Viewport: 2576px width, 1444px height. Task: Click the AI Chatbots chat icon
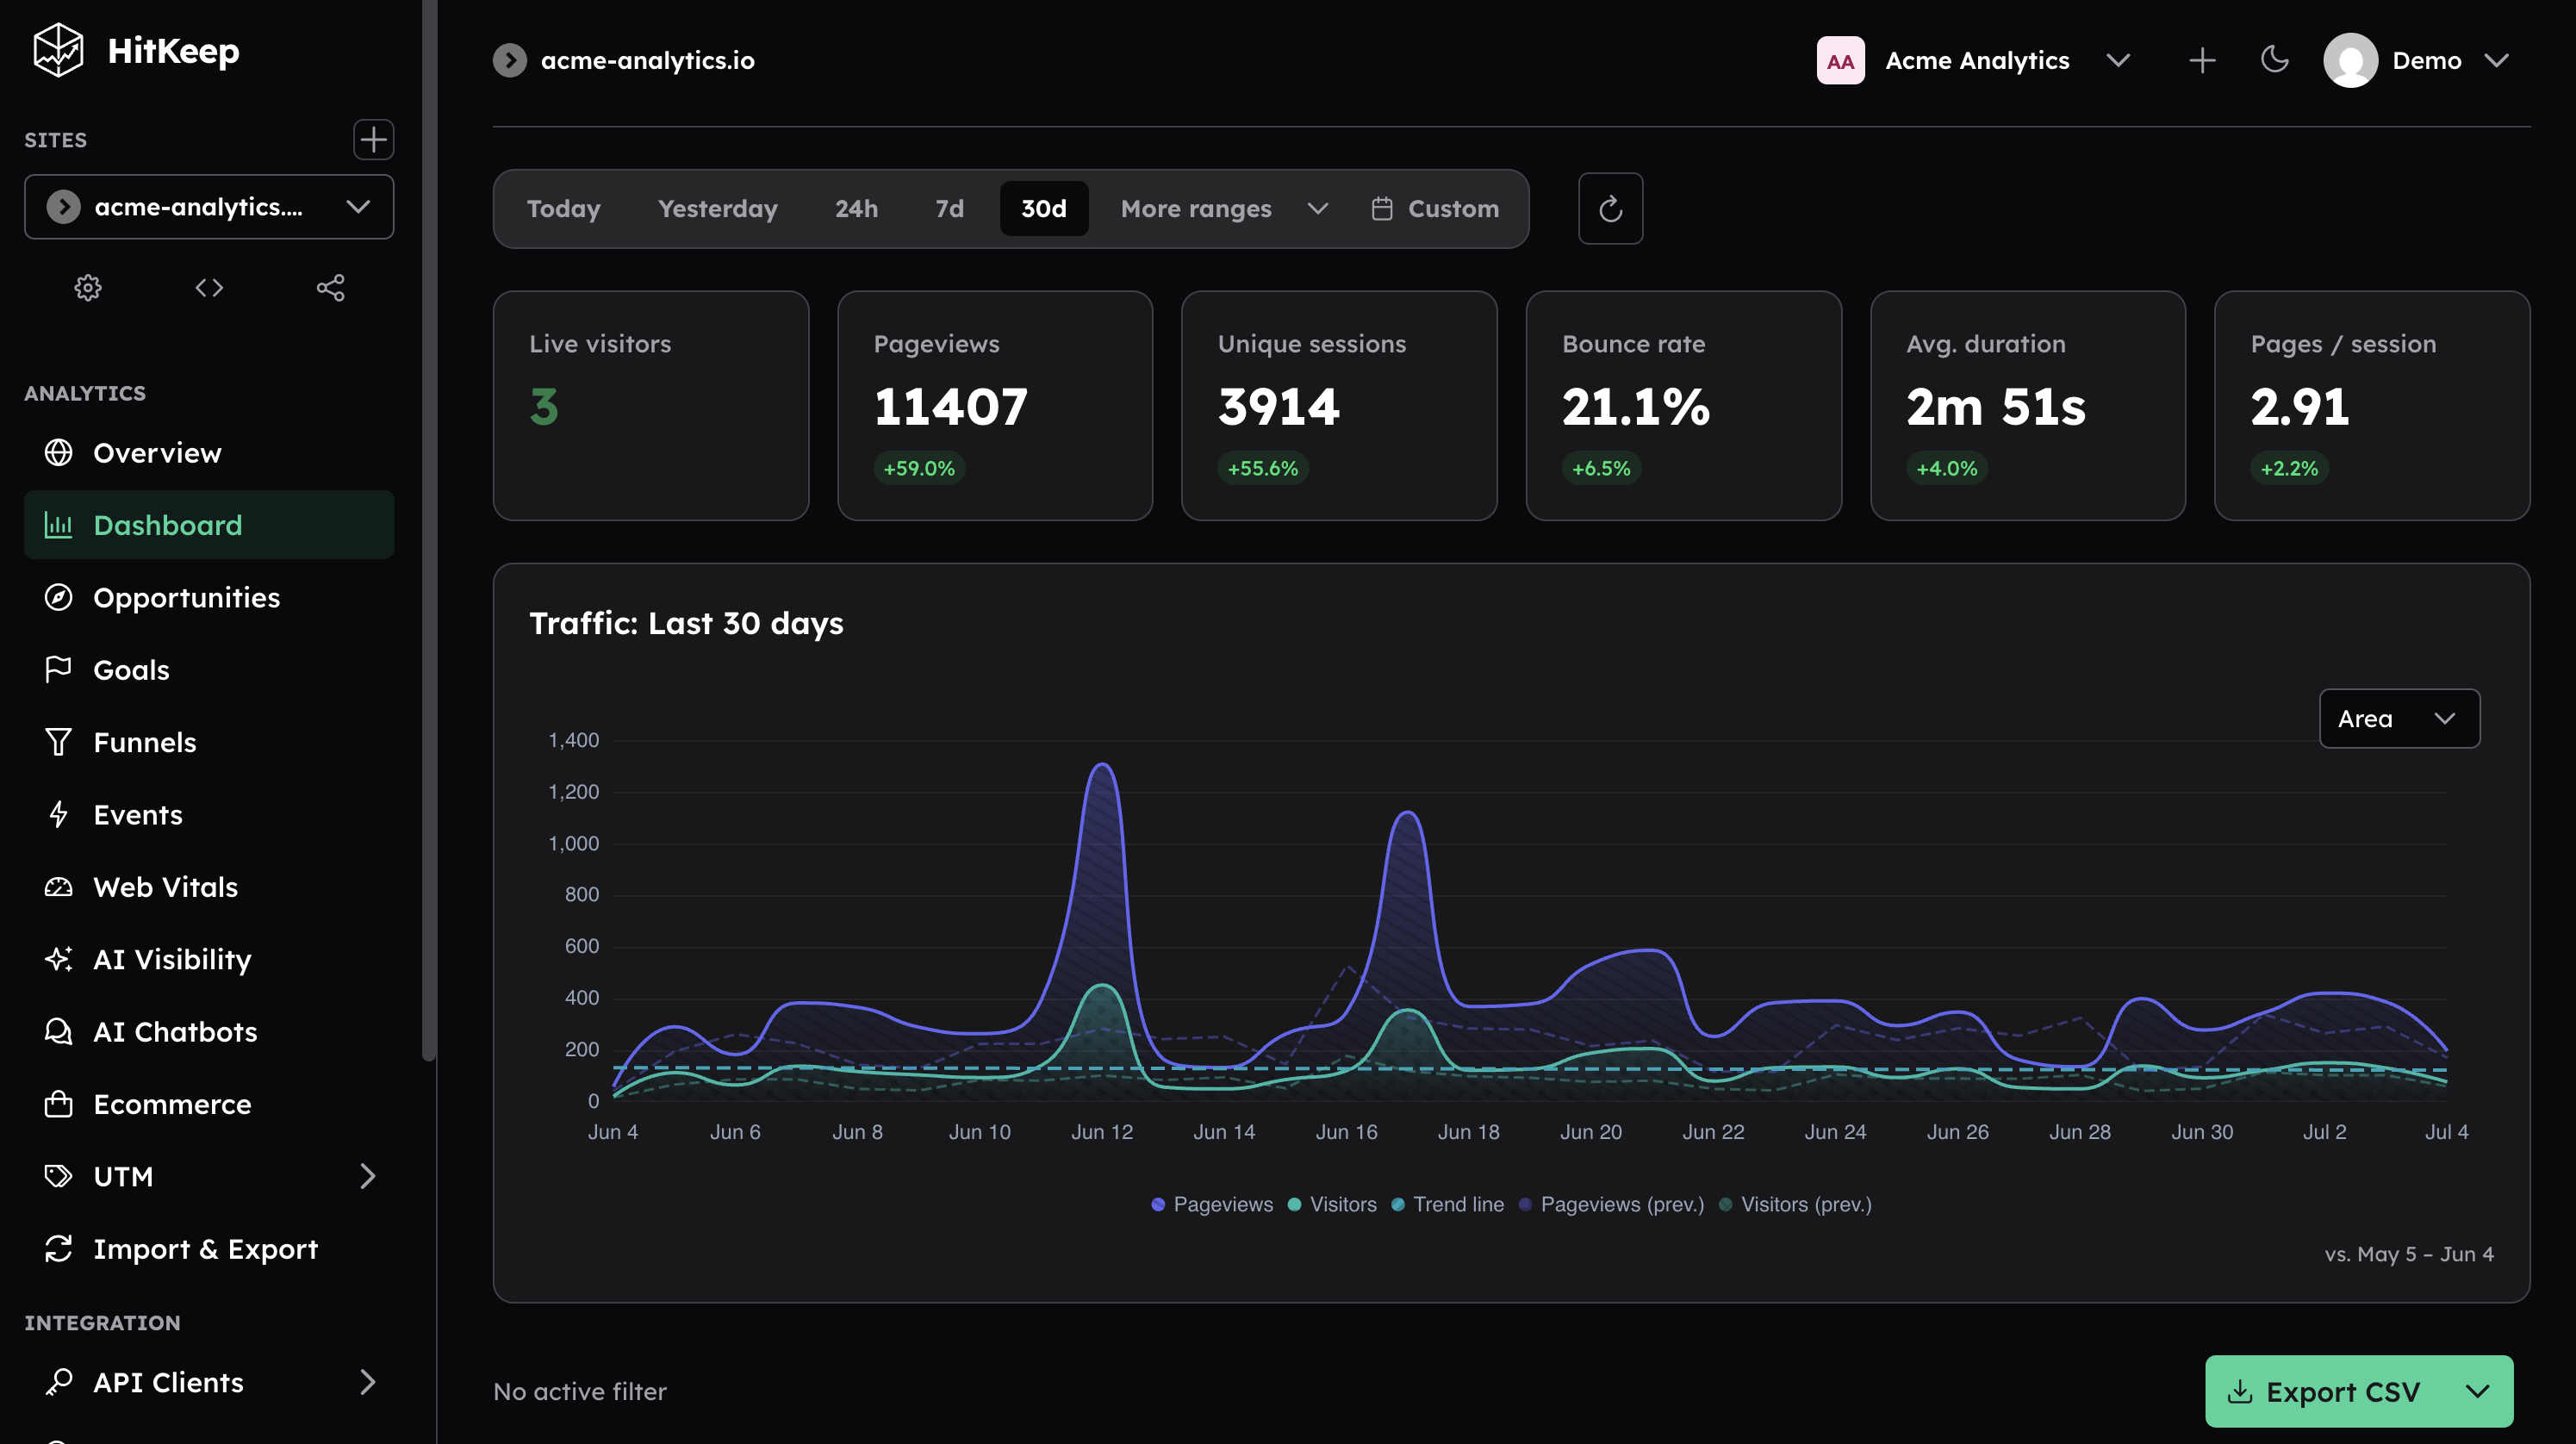(x=58, y=1031)
